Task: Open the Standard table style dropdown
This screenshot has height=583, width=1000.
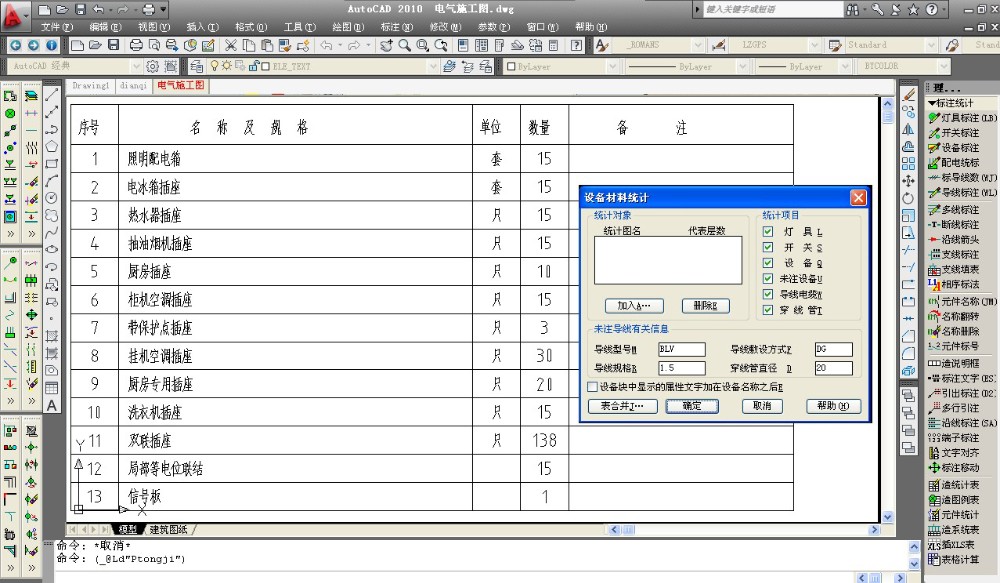Action: (x=931, y=45)
